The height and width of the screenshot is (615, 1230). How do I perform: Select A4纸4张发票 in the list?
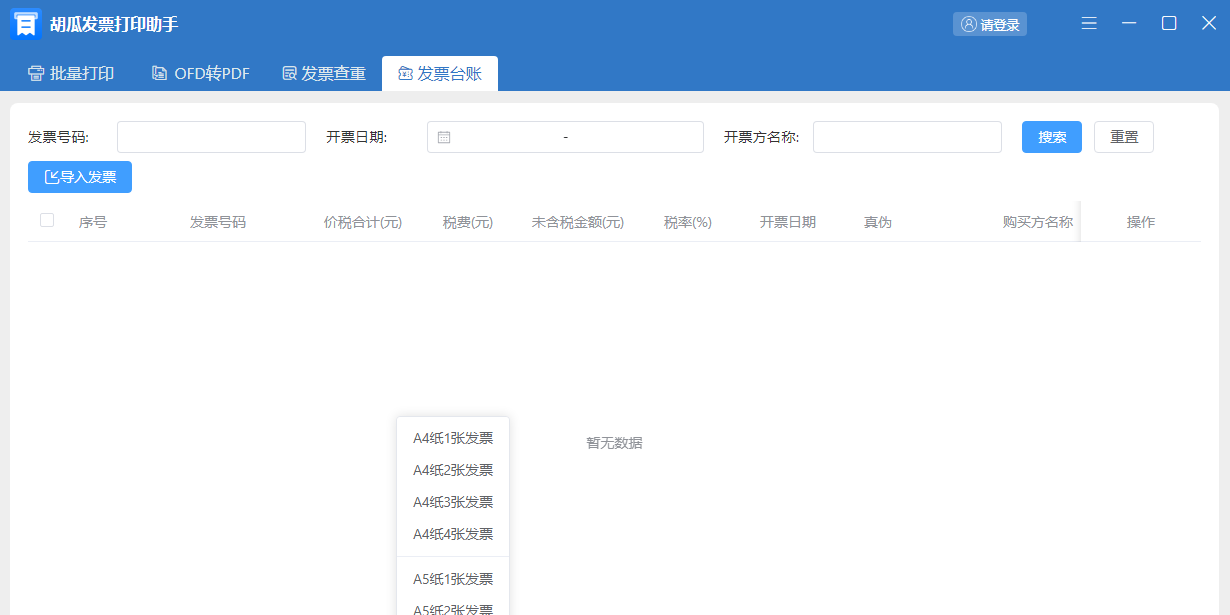[x=453, y=534]
